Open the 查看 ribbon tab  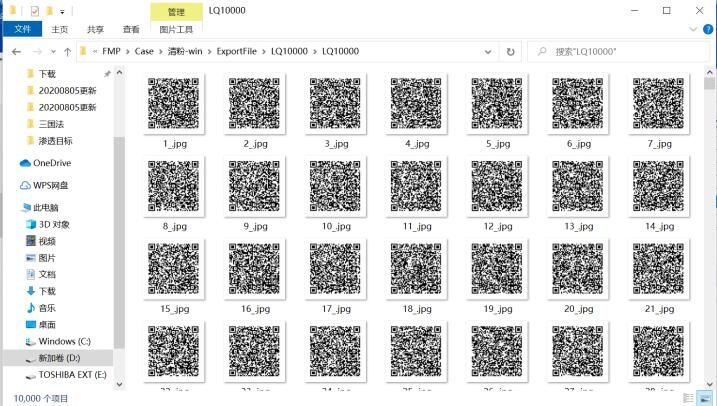click(x=131, y=30)
